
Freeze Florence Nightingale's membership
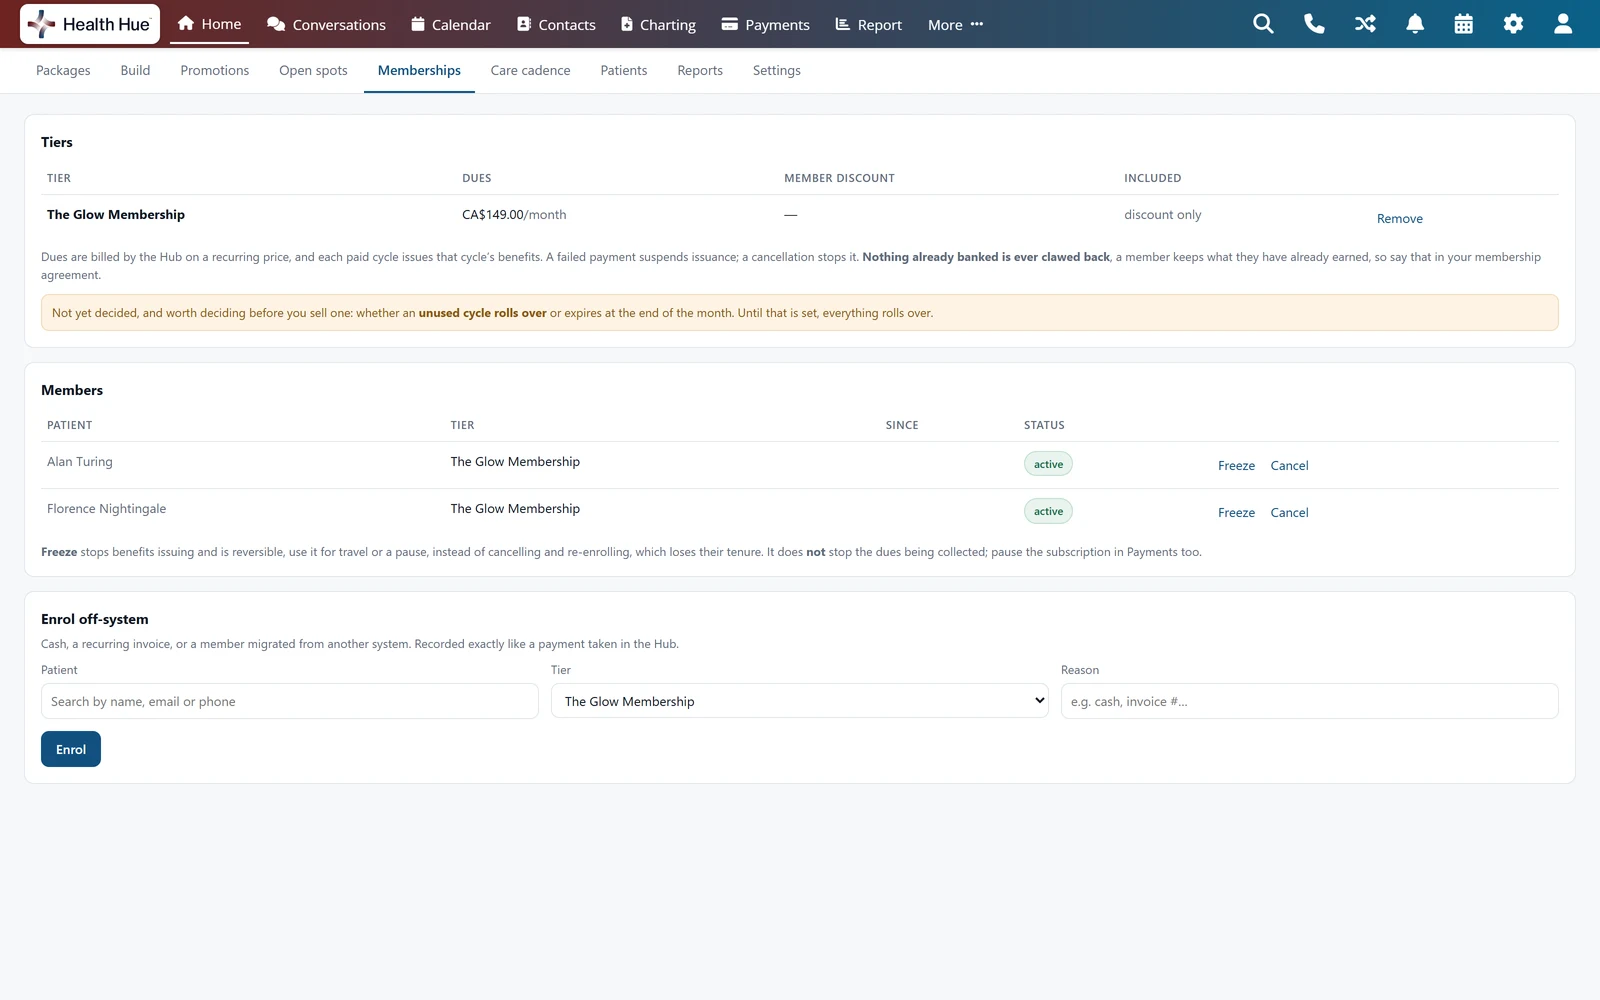coord(1236,513)
